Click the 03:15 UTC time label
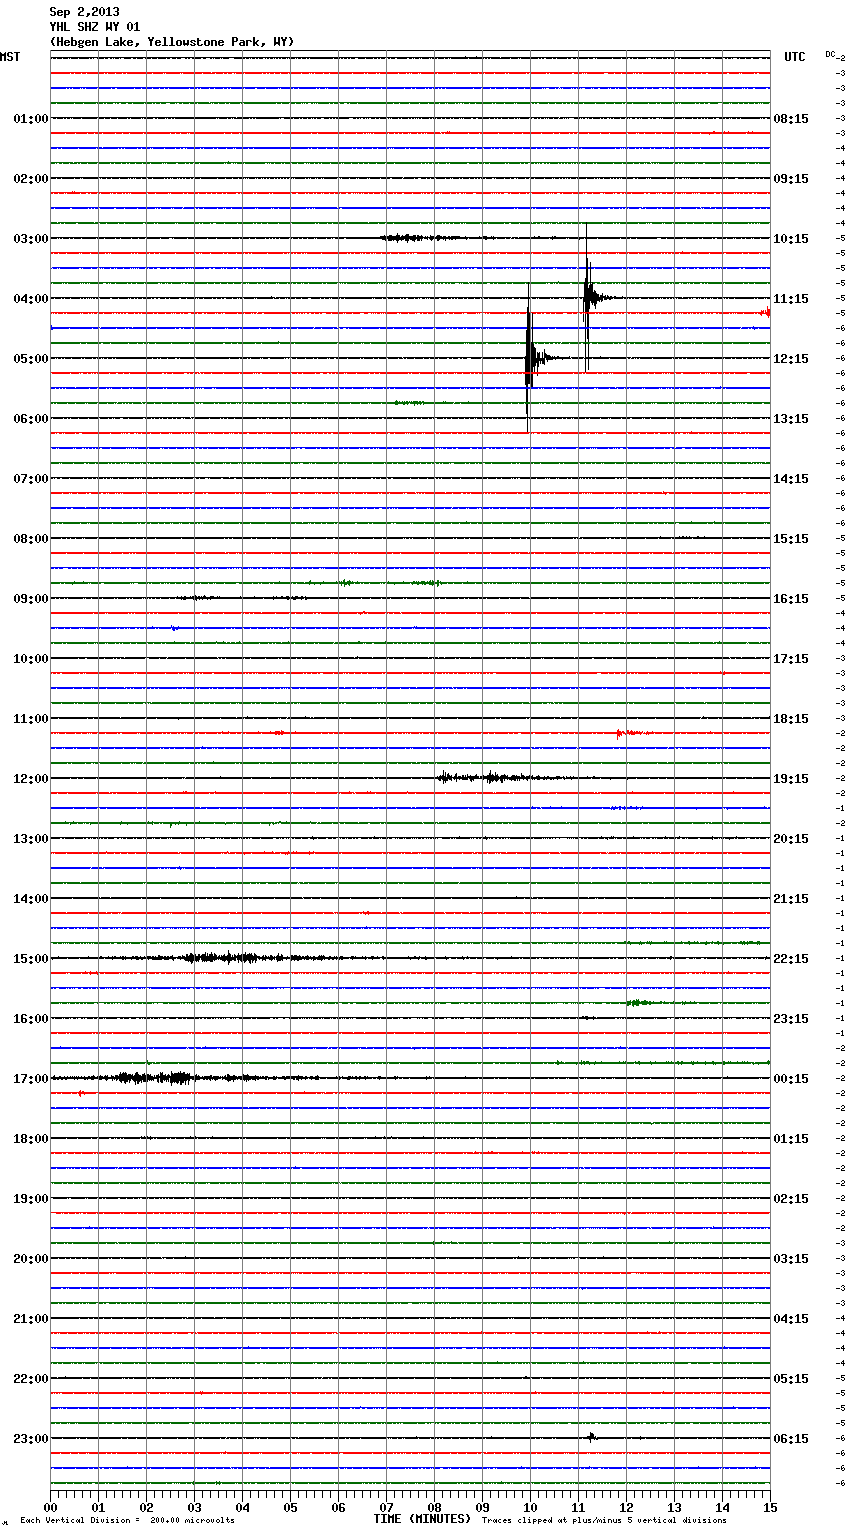Screen dimensions: 850x1534 (791, 1259)
